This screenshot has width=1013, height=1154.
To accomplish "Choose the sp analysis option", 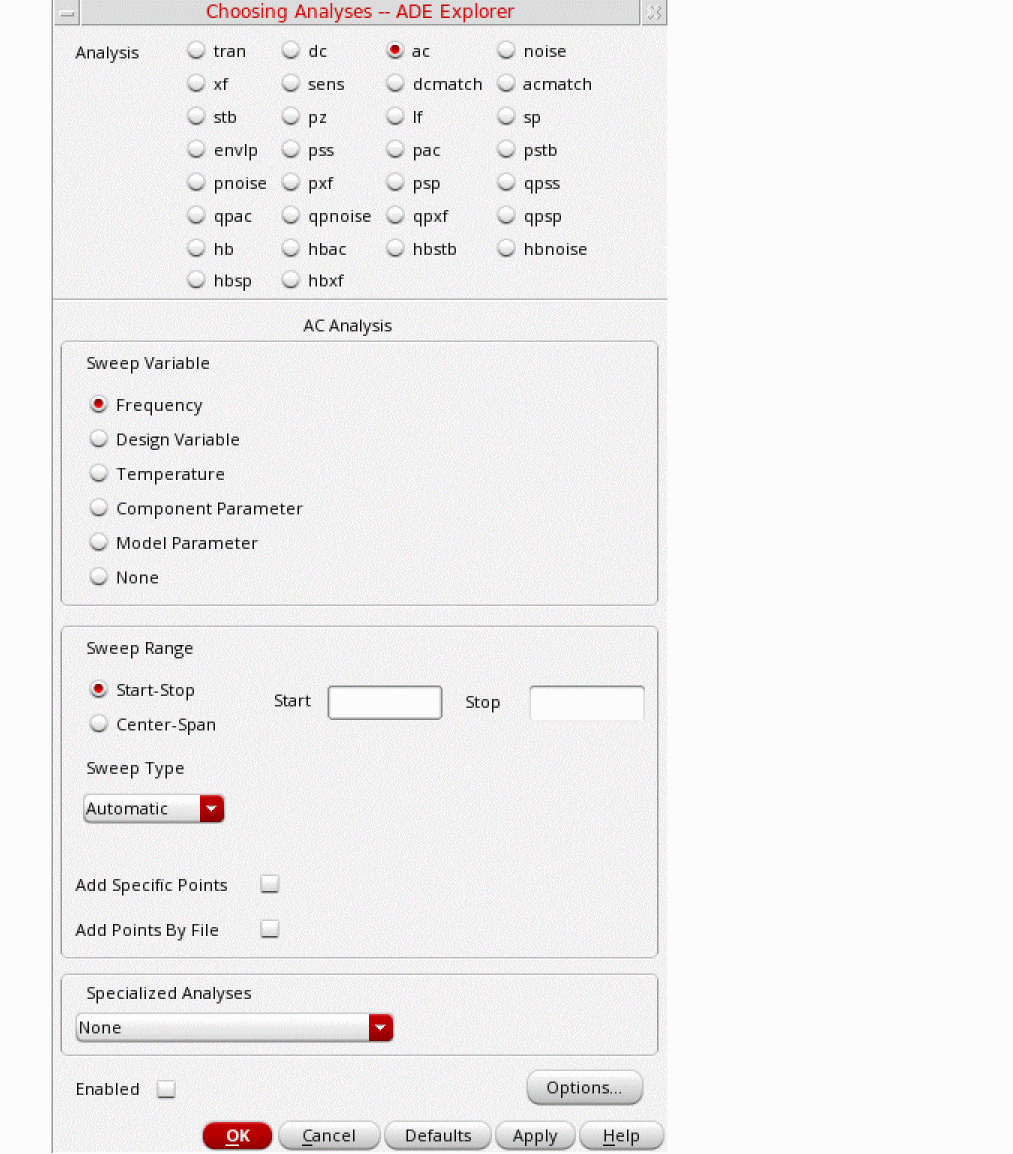I will click(506, 117).
